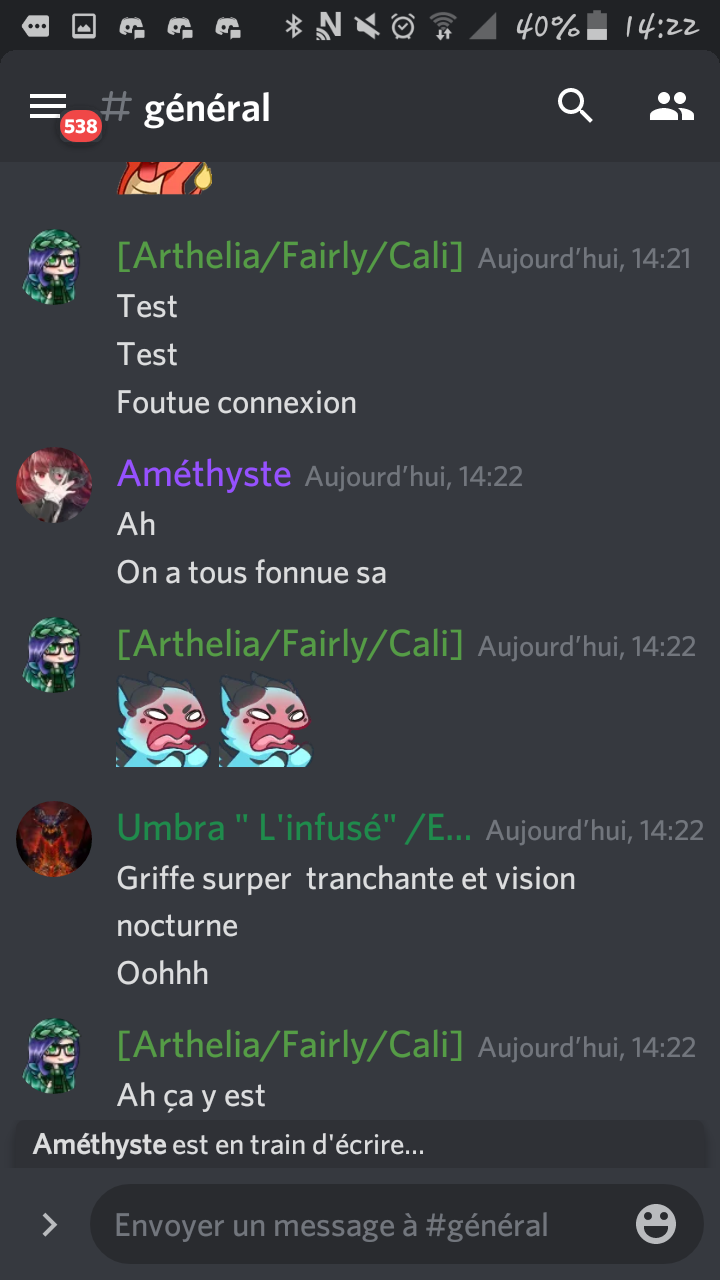The width and height of the screenshot is (720, 1280).
Task: Focus the 'Envoyer un message à #général' field
Action: 360,1225
